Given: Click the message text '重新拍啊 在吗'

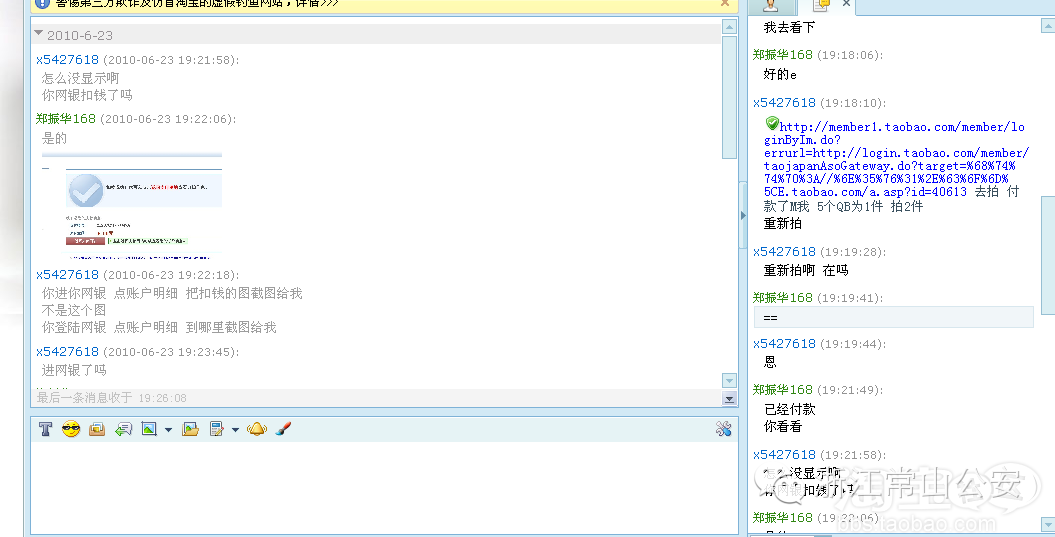Looking at the screenshot, I should click(806, 271).
